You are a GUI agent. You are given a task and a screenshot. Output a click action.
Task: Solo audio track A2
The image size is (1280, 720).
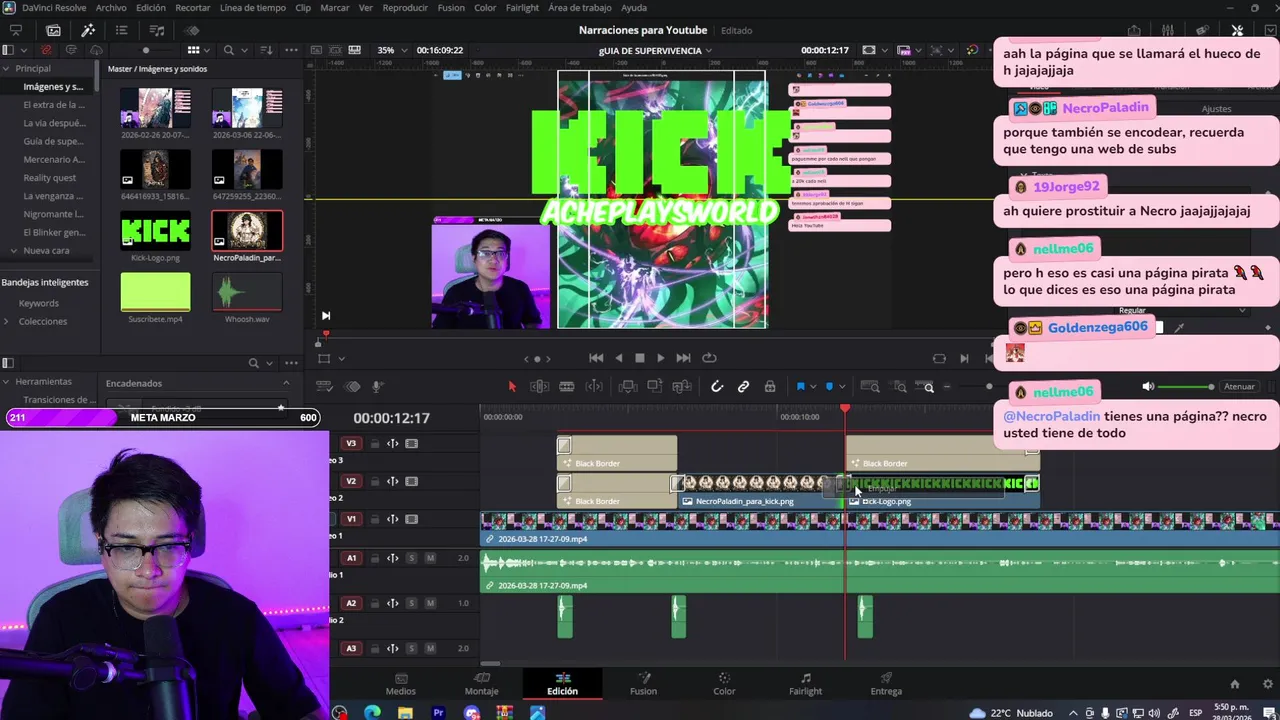411,603
